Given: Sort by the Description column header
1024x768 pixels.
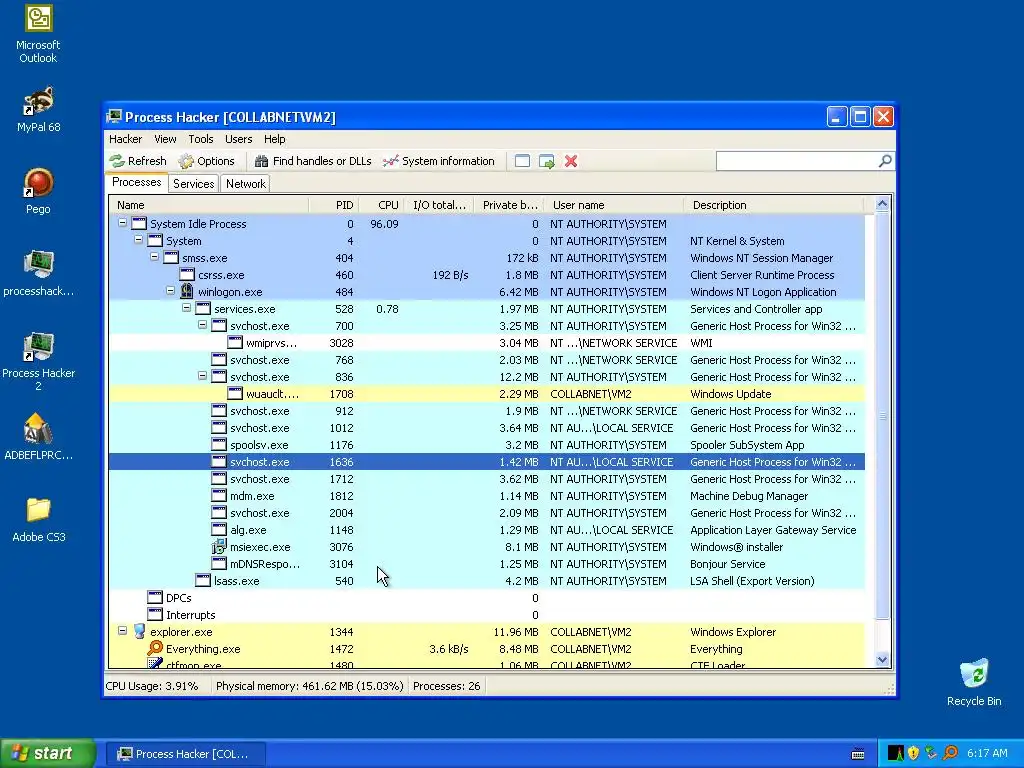Looking at the screenshot, I should point(773,205).
